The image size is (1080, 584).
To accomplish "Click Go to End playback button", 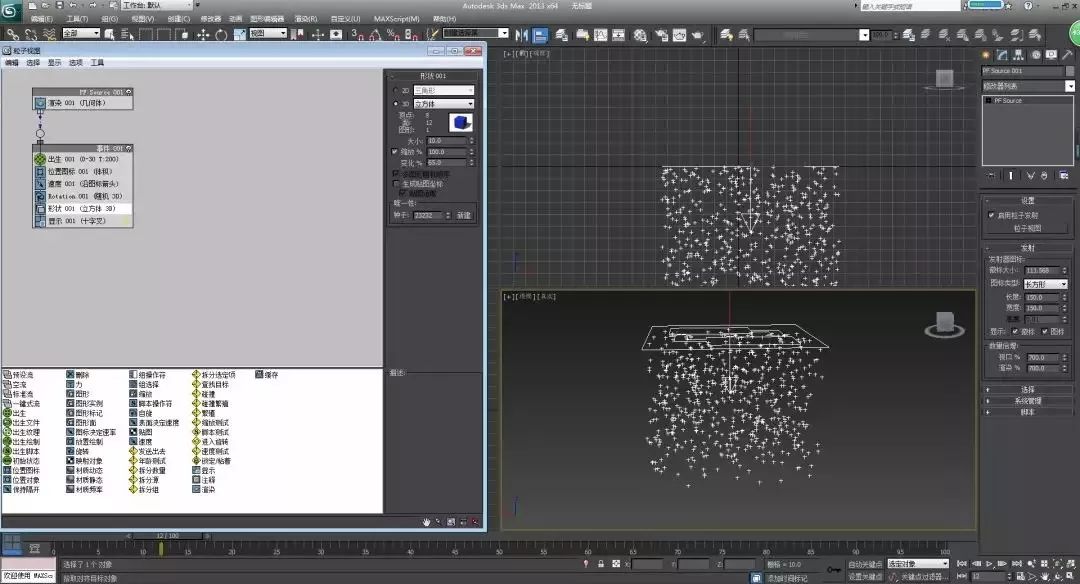I will (1017, 564).
